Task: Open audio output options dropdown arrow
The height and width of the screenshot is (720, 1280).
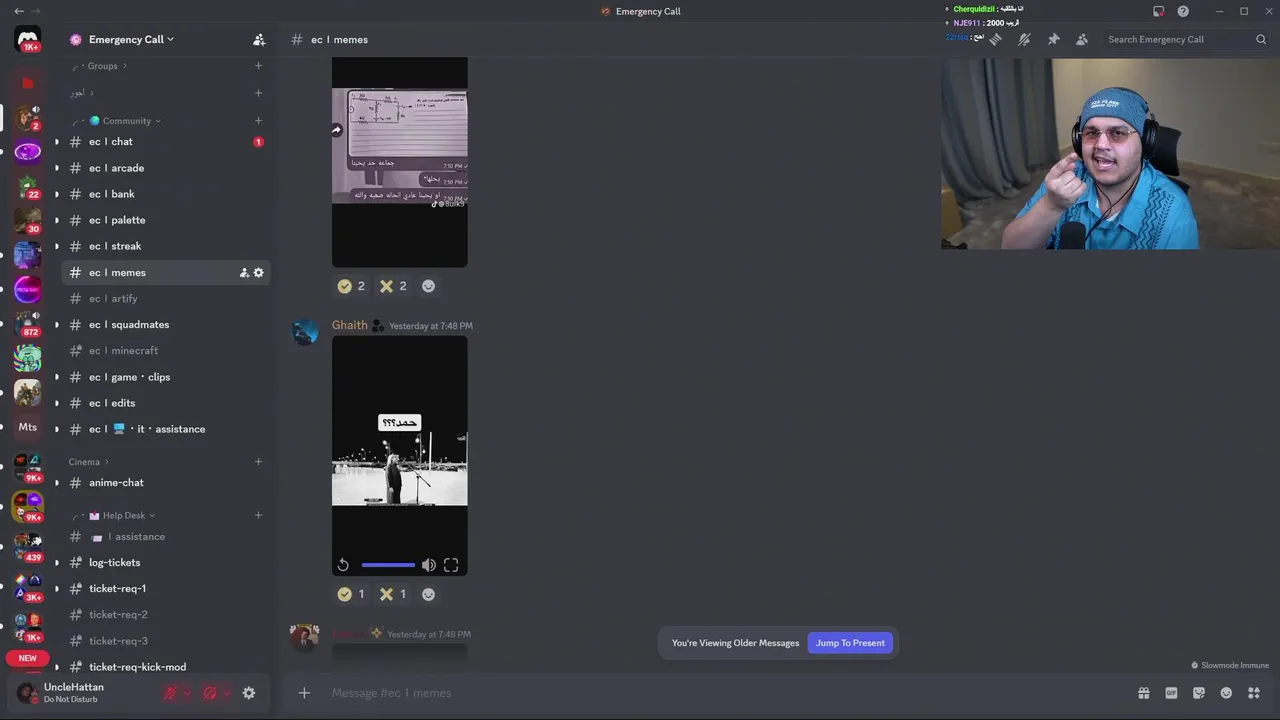Action: (x=227, y=693)
